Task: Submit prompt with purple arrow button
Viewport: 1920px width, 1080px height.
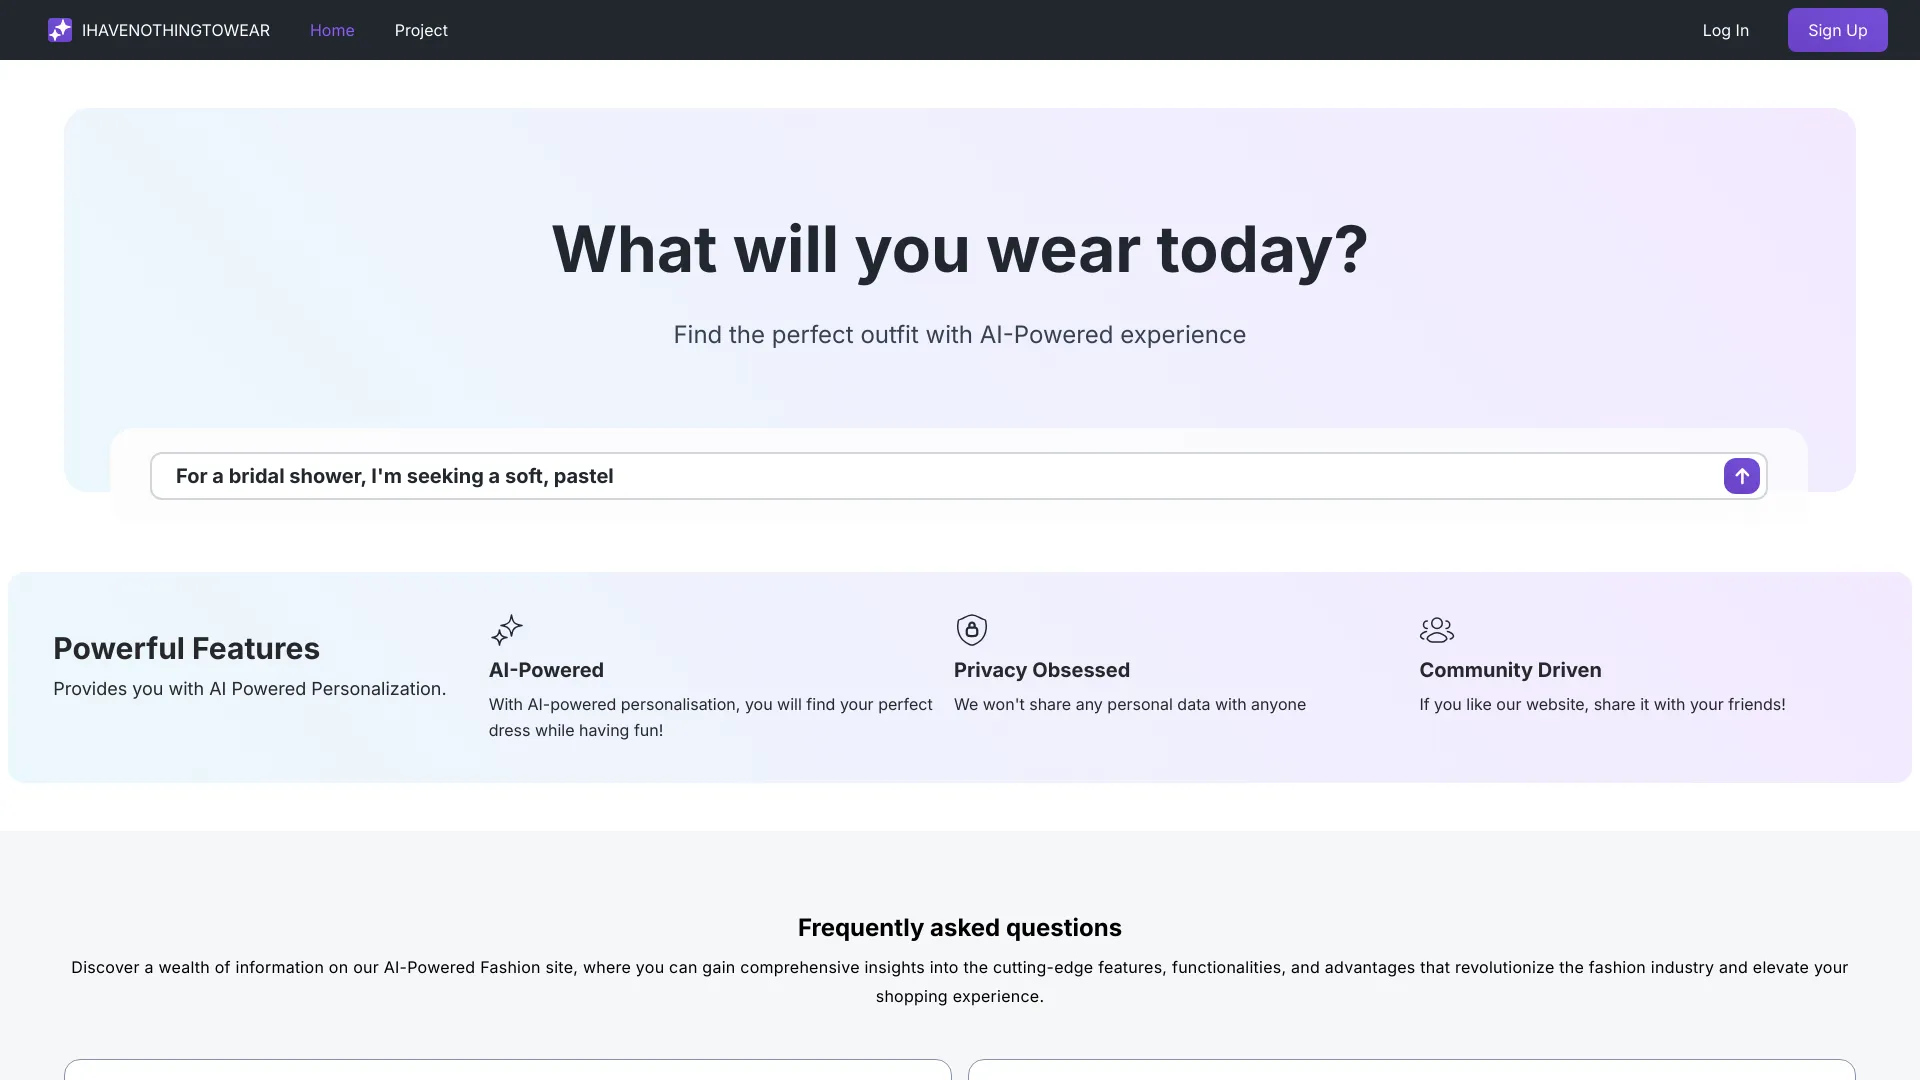Action: 1741,476
